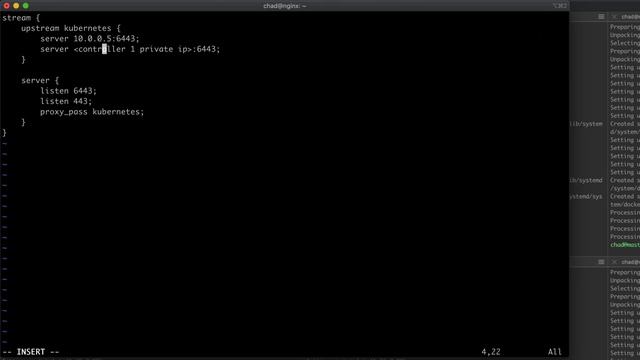Click the 'stream {' line

[x=21, y=18]
